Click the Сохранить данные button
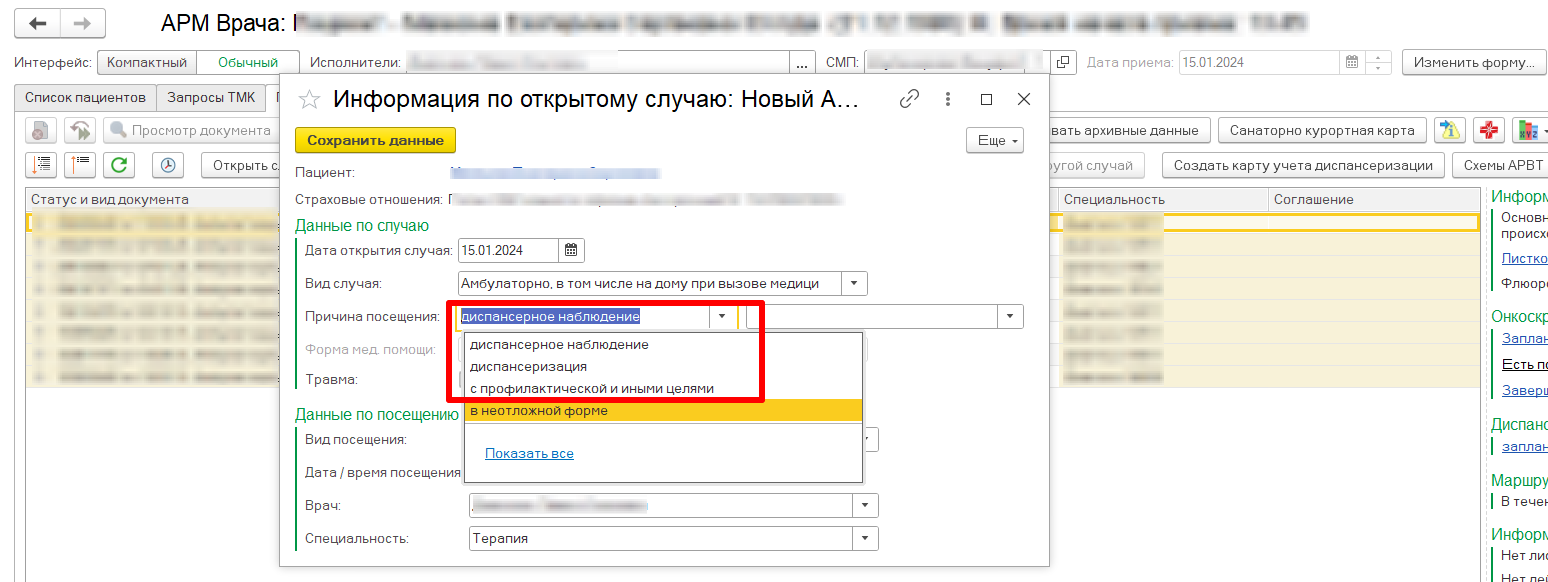This screenshot has height=582, width=1548. click(x=375, y=141)
